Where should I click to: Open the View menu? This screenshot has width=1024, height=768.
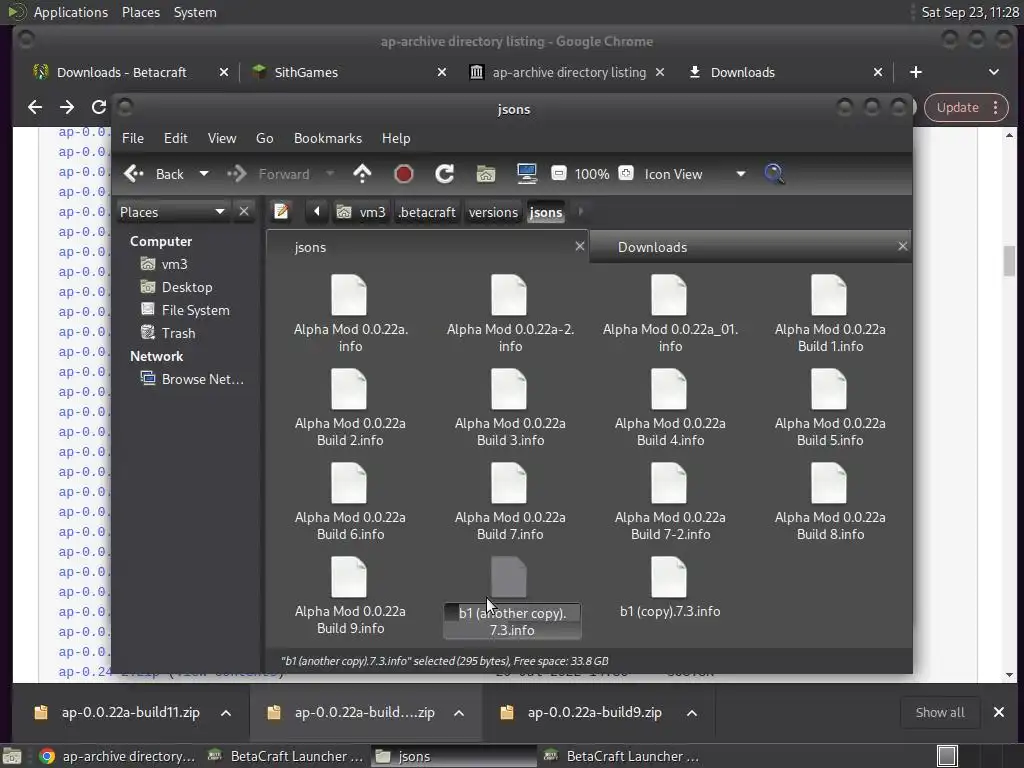tap(221, 138)
